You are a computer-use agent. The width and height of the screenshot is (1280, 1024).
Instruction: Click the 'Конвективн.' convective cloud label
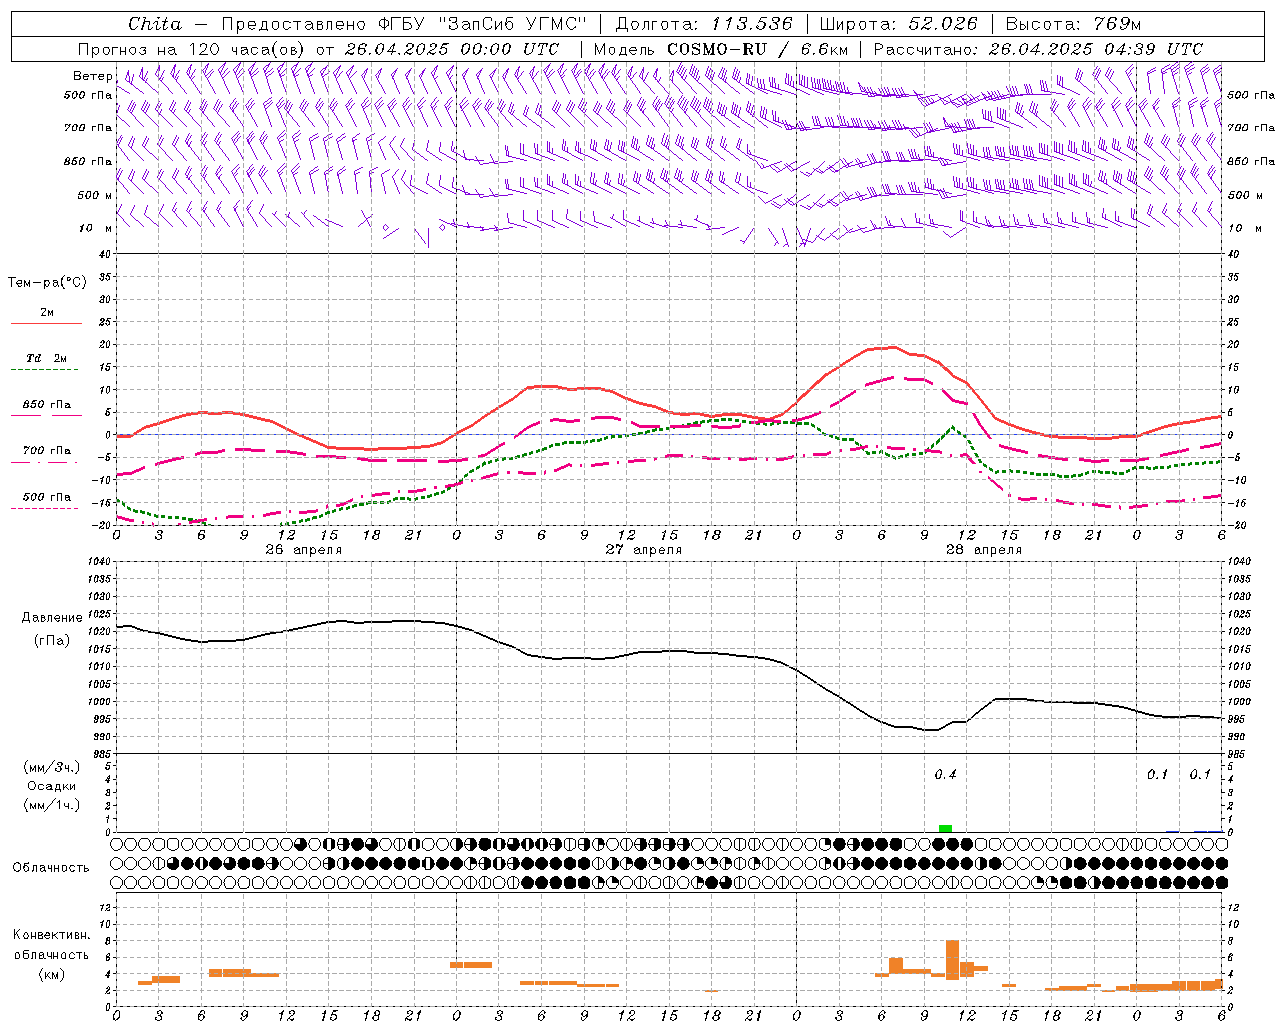52,935
